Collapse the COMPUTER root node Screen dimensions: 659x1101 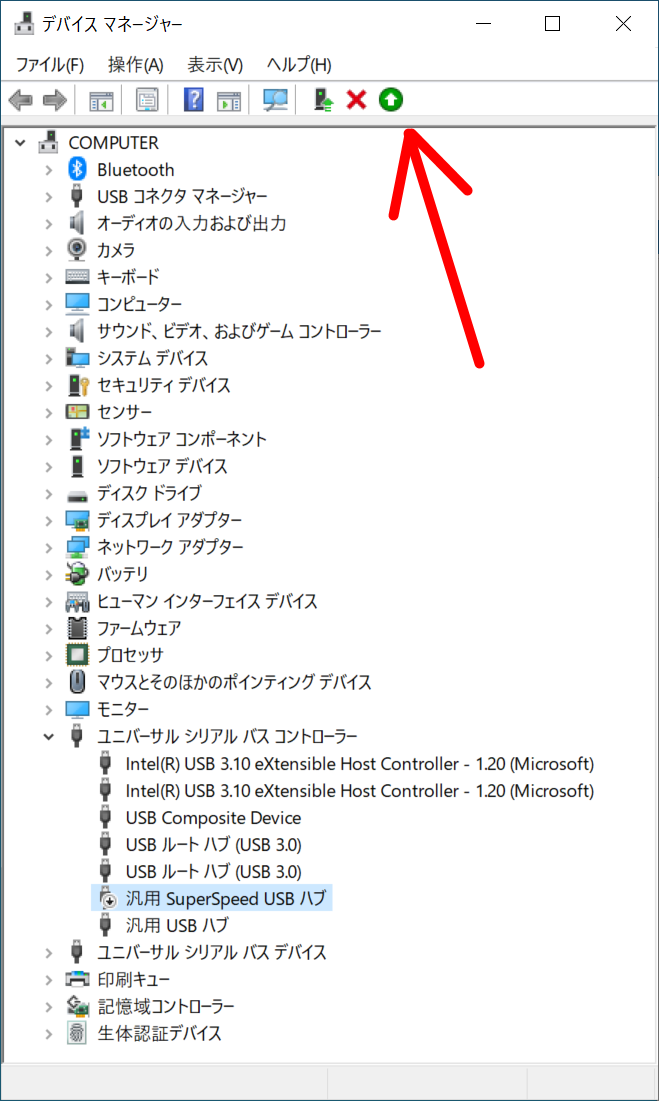point(20,143)
